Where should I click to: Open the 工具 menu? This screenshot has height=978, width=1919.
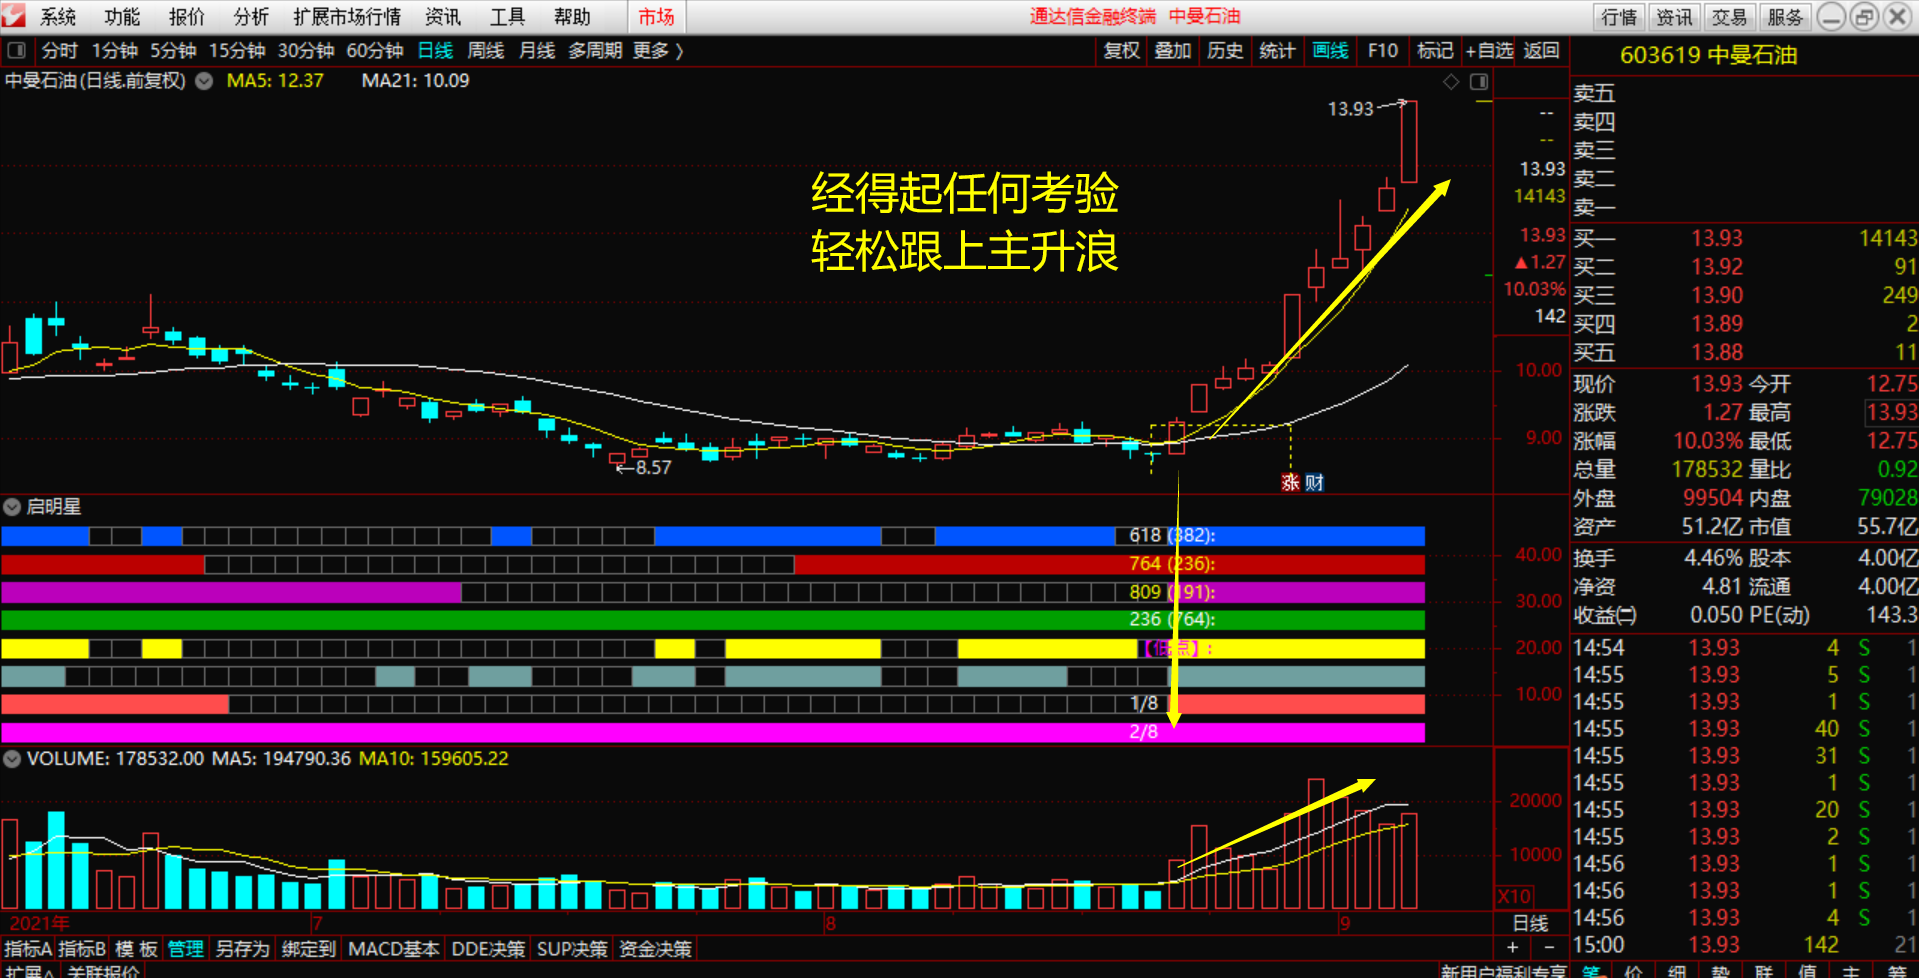point(507,17)
